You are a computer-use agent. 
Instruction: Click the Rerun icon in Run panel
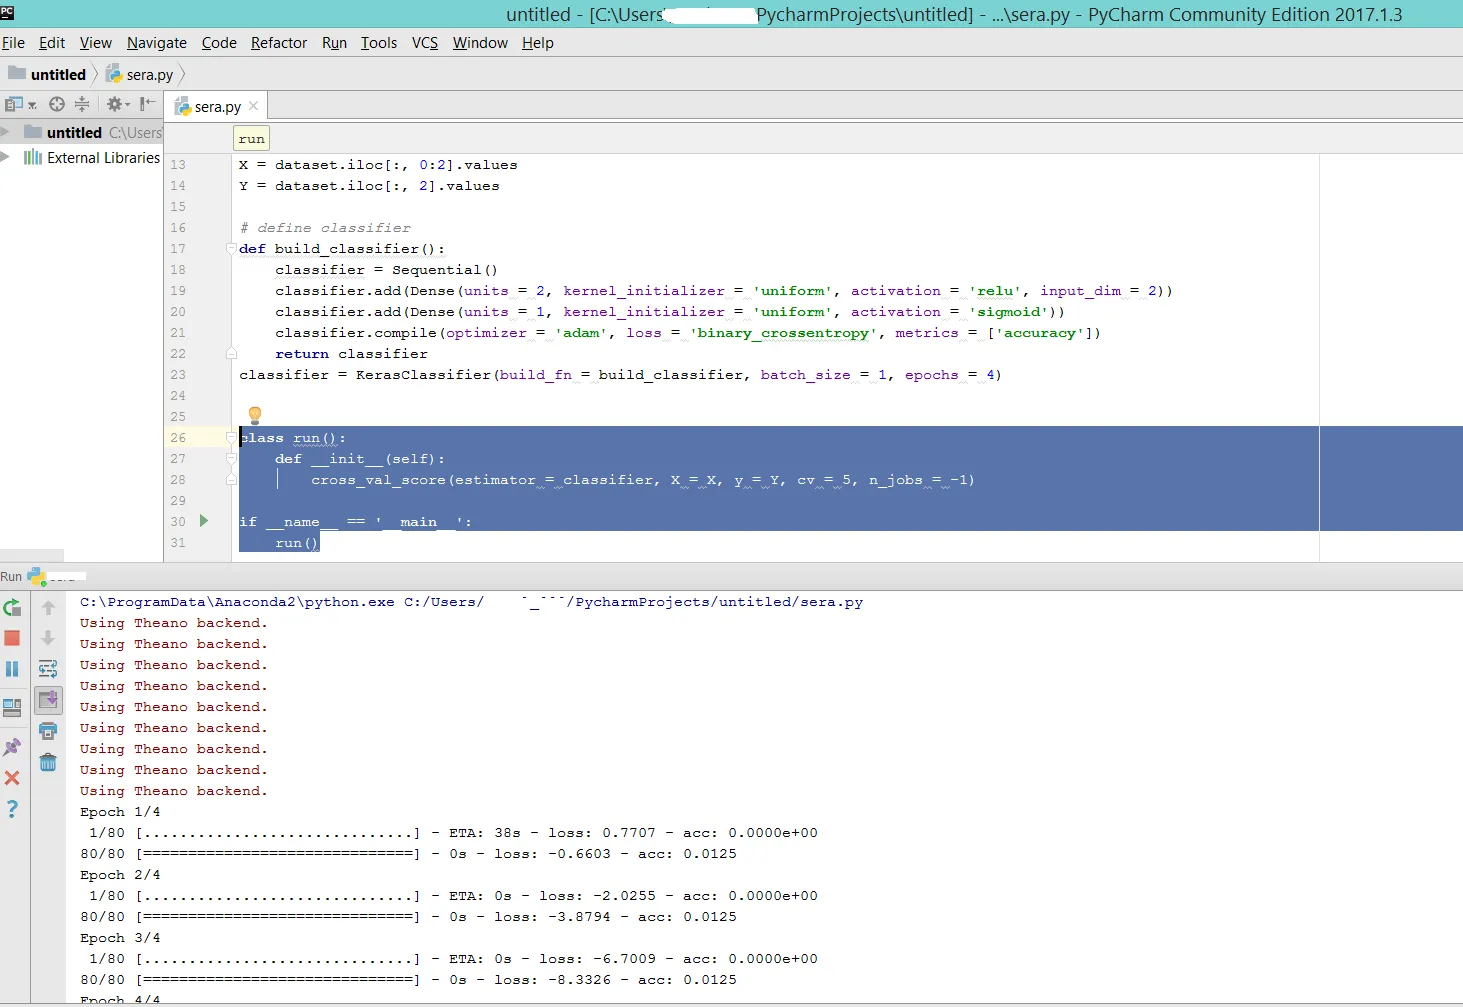[12, 608]
